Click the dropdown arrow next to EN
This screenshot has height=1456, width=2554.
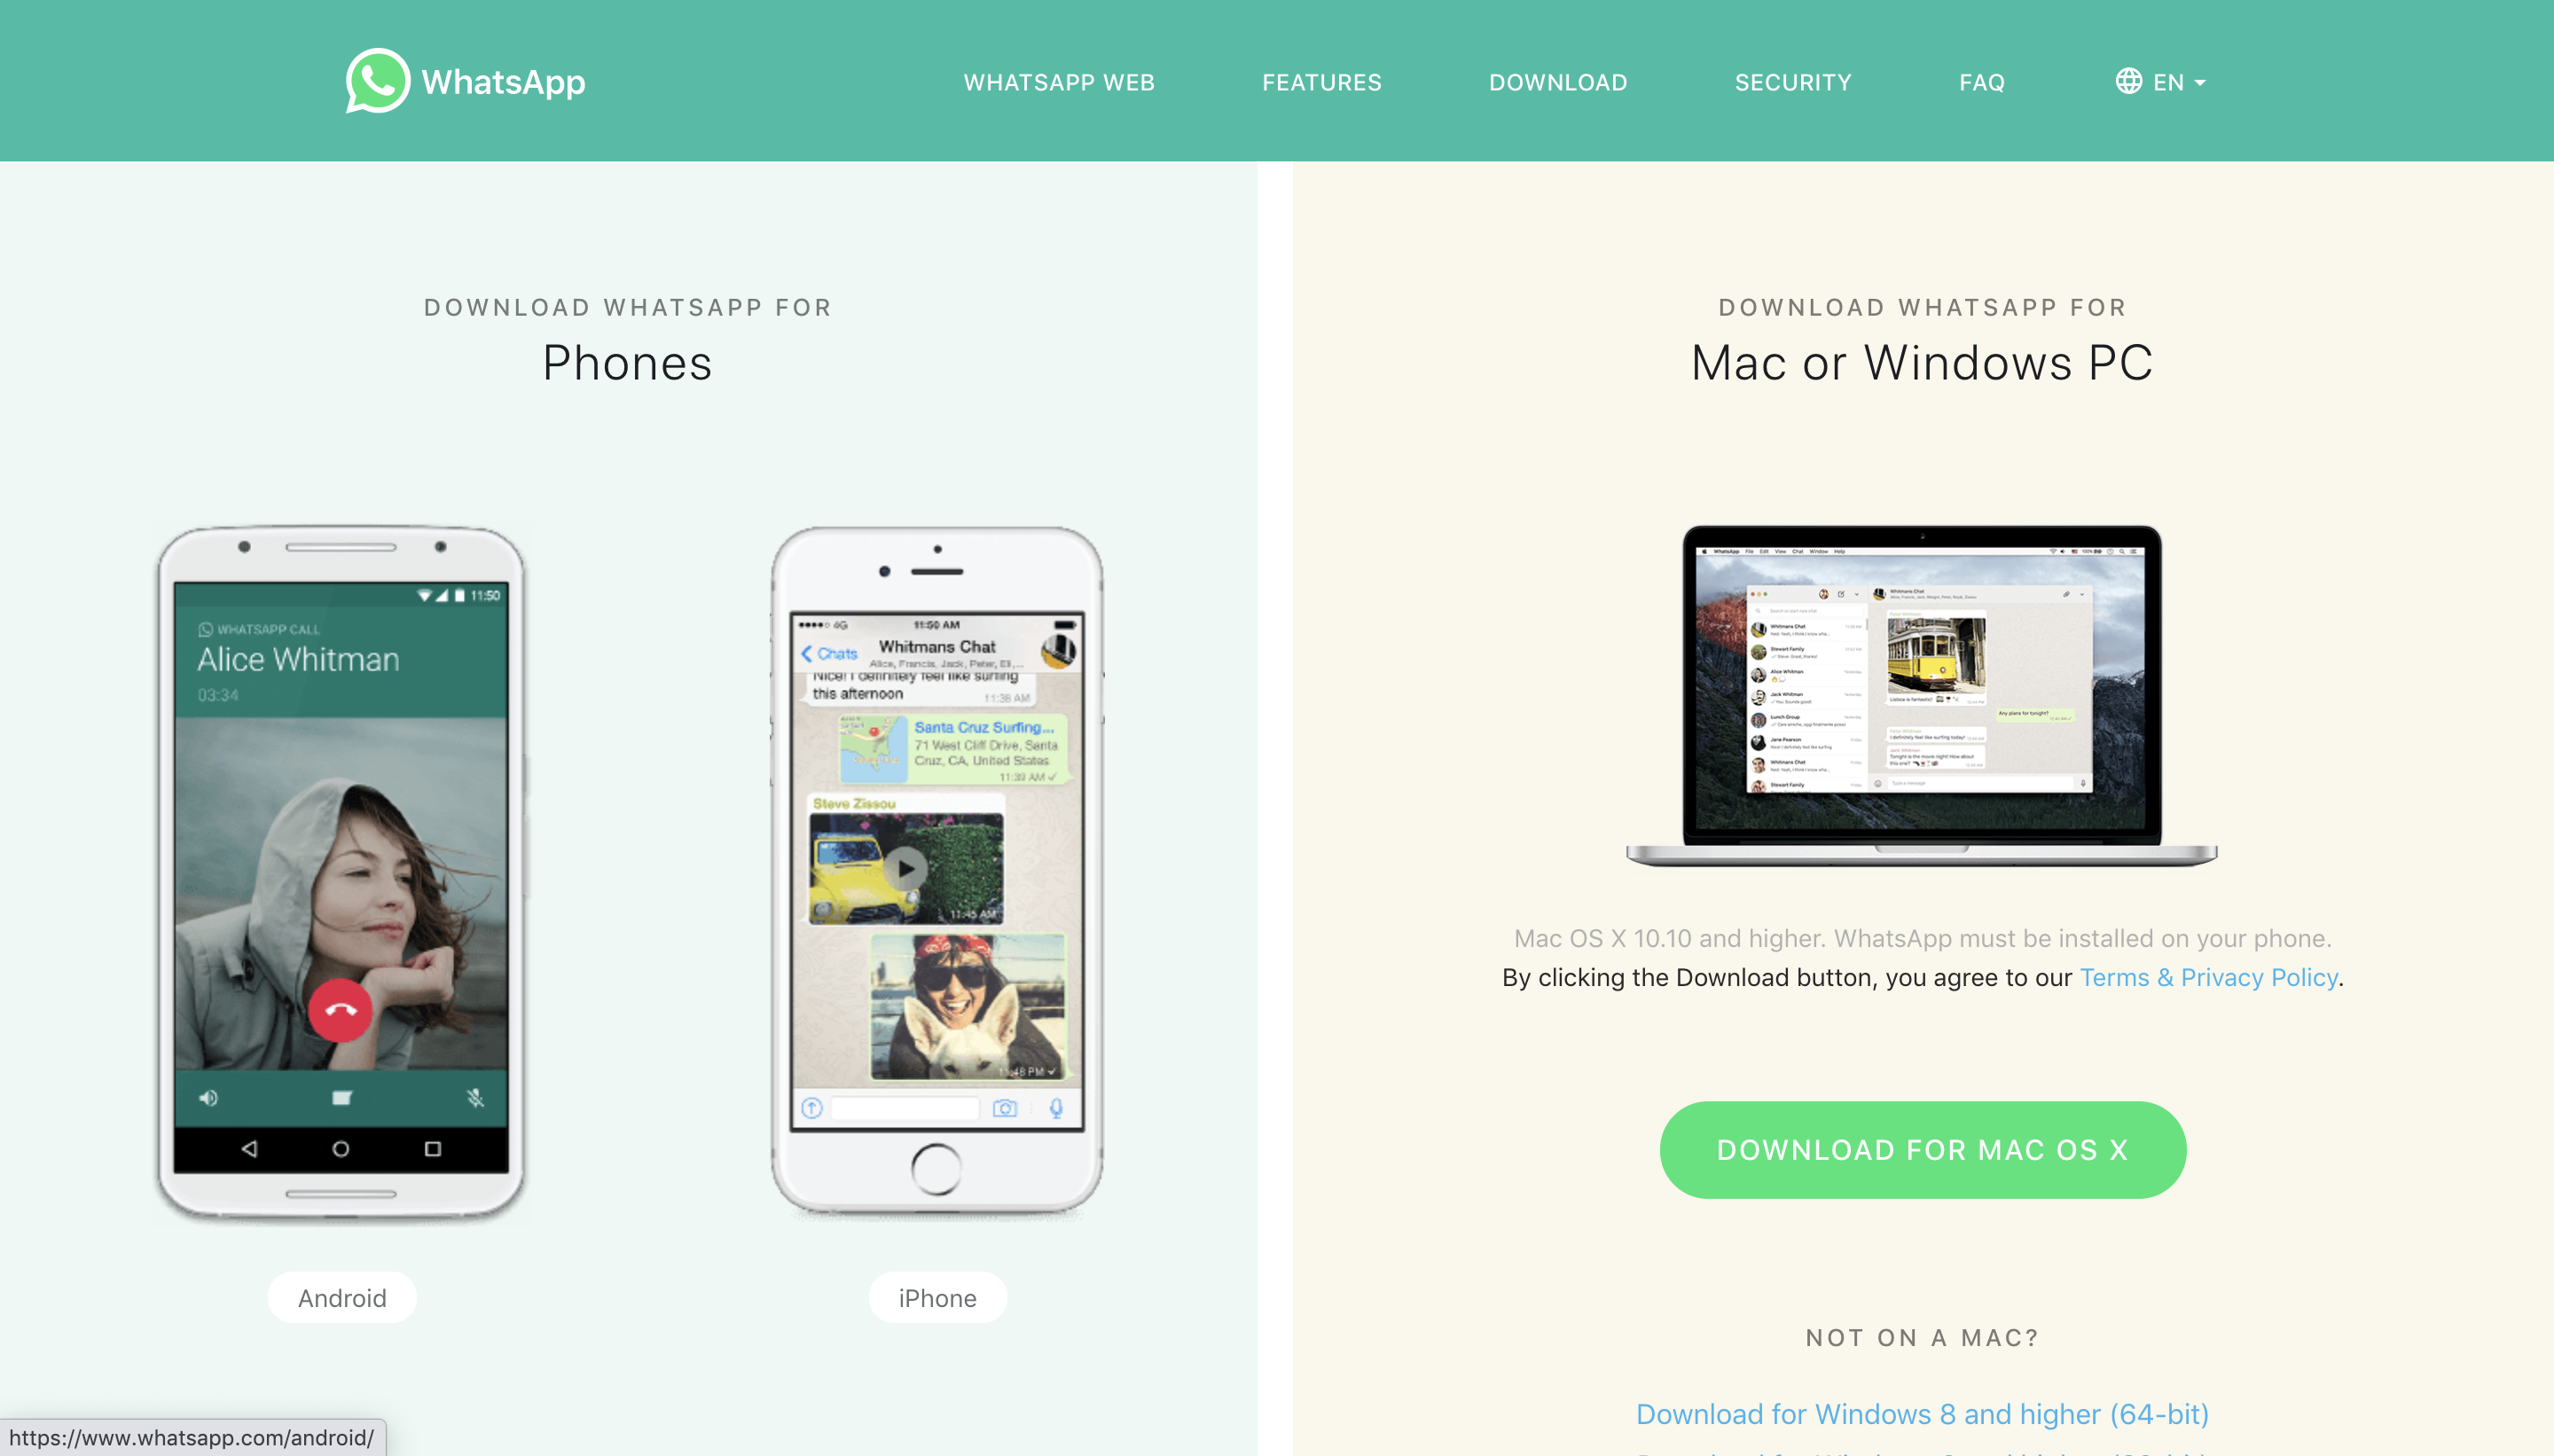pyautogui.click(x=2203, y=81)
